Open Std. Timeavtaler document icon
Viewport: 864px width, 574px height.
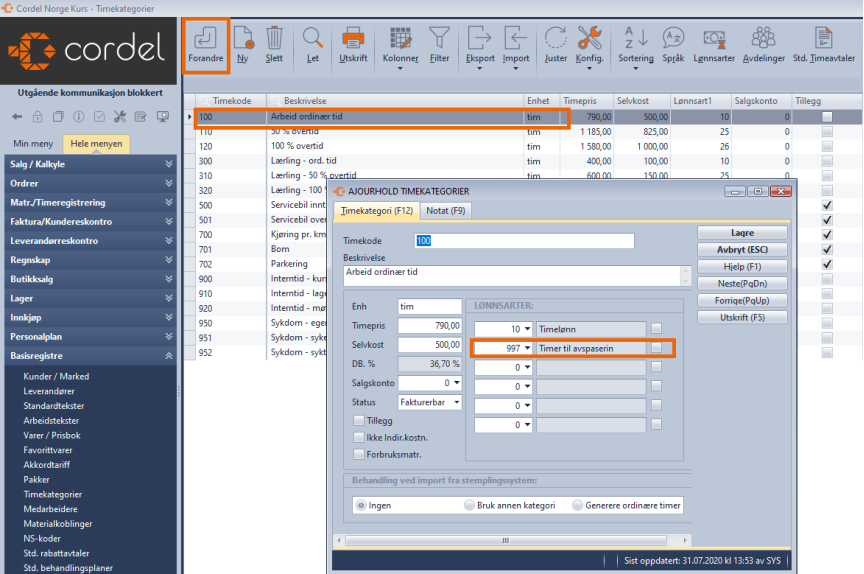[823, 38]
